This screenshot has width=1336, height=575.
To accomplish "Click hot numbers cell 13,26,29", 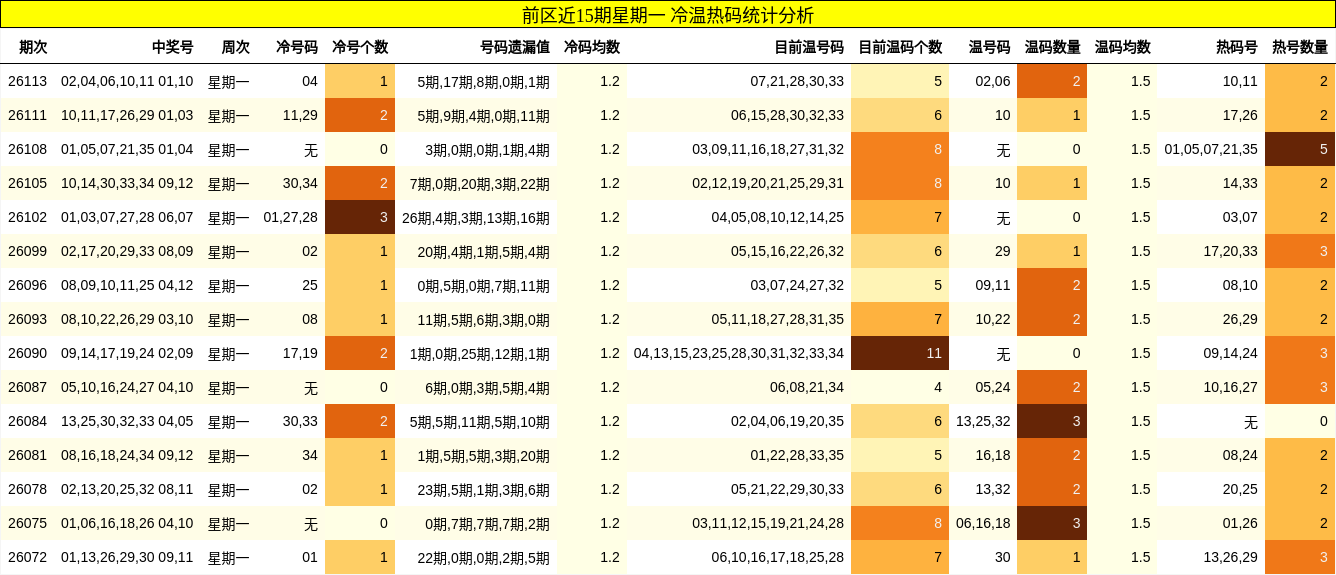I will (x=1230, y=558).
